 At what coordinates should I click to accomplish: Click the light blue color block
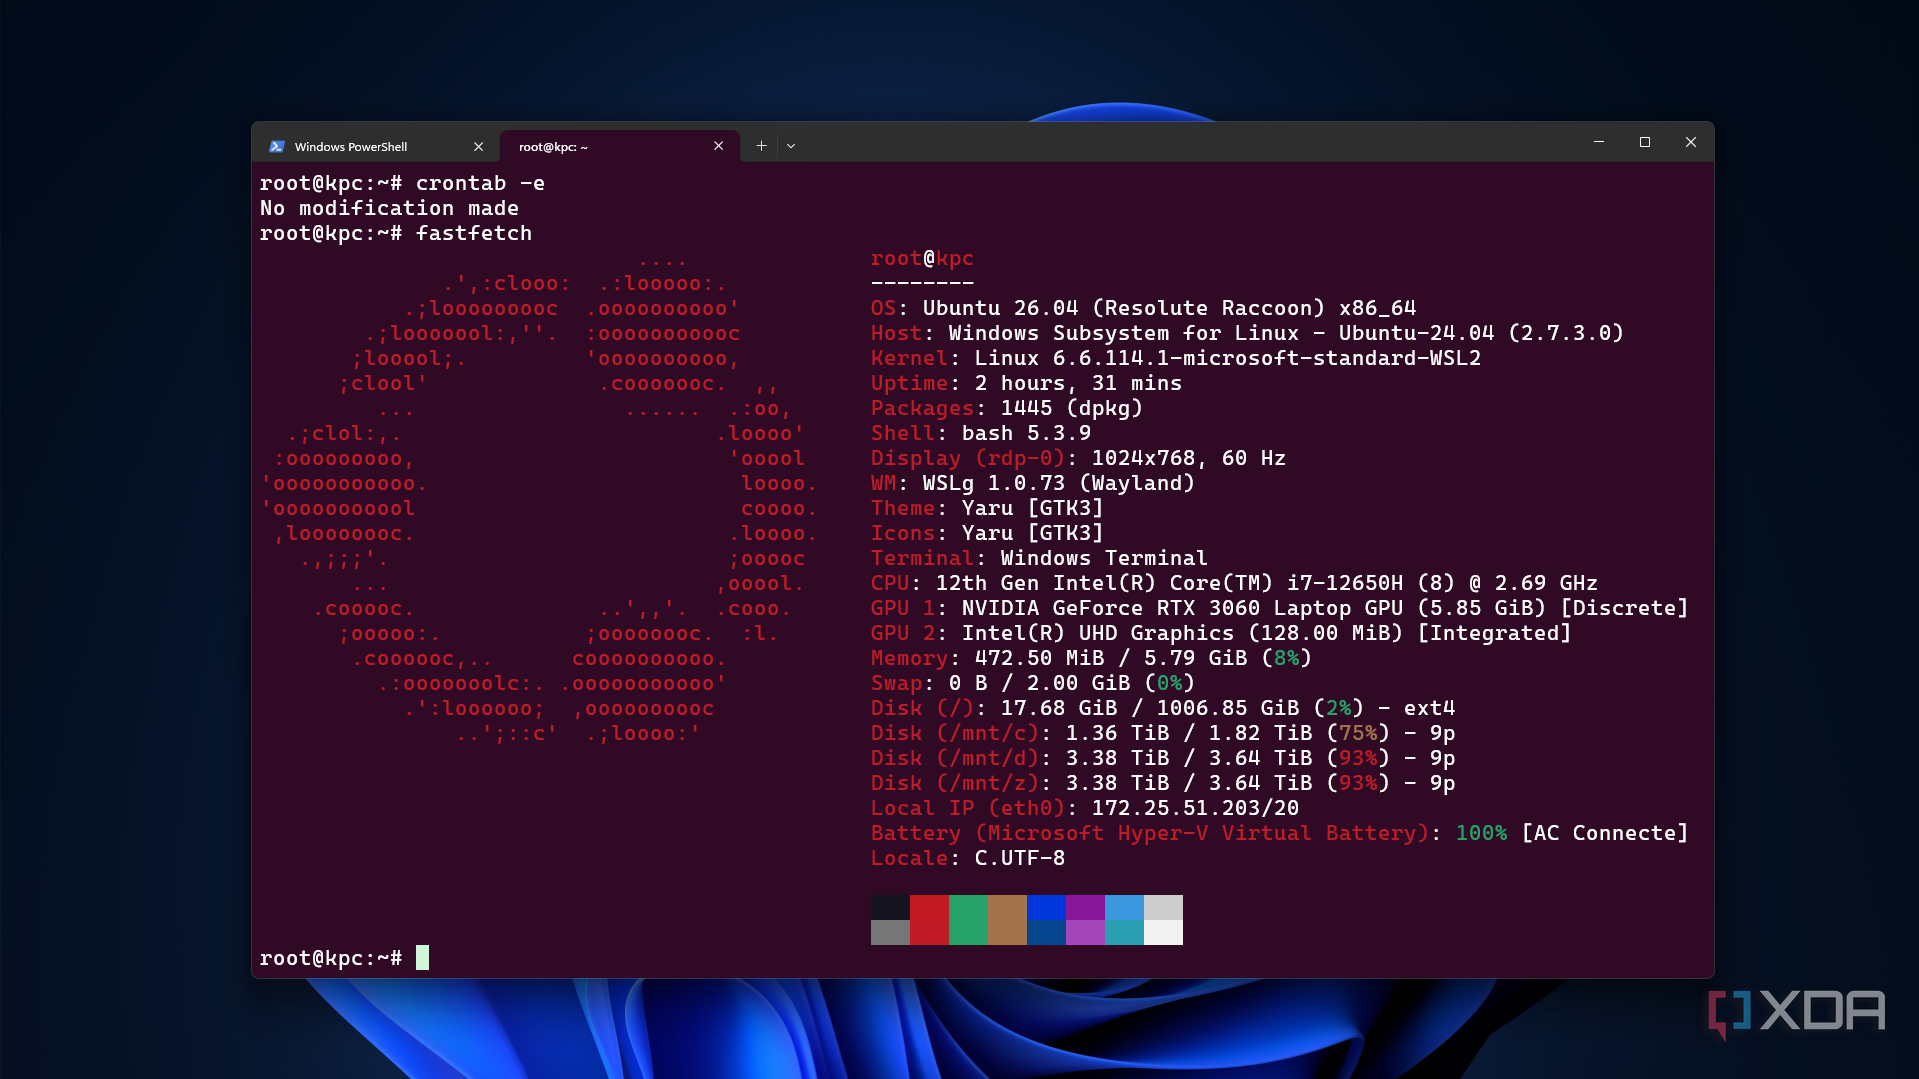tap(1124, 907)
